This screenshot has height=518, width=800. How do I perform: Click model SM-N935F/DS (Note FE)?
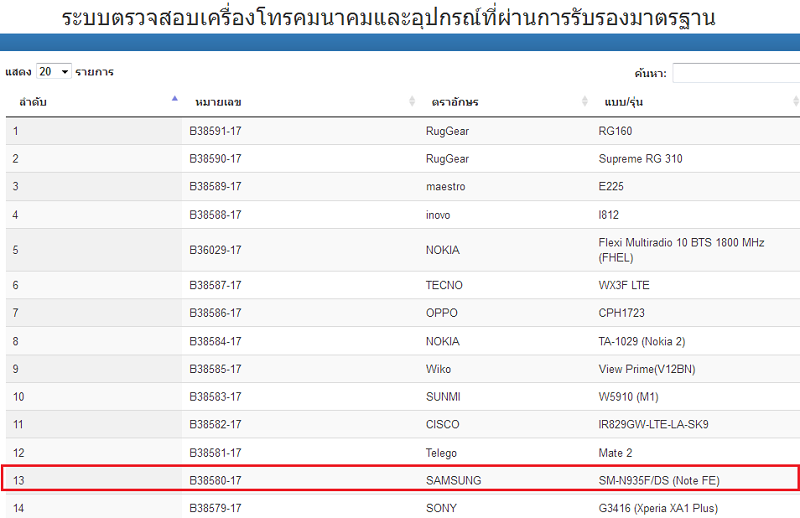point(659,480)
